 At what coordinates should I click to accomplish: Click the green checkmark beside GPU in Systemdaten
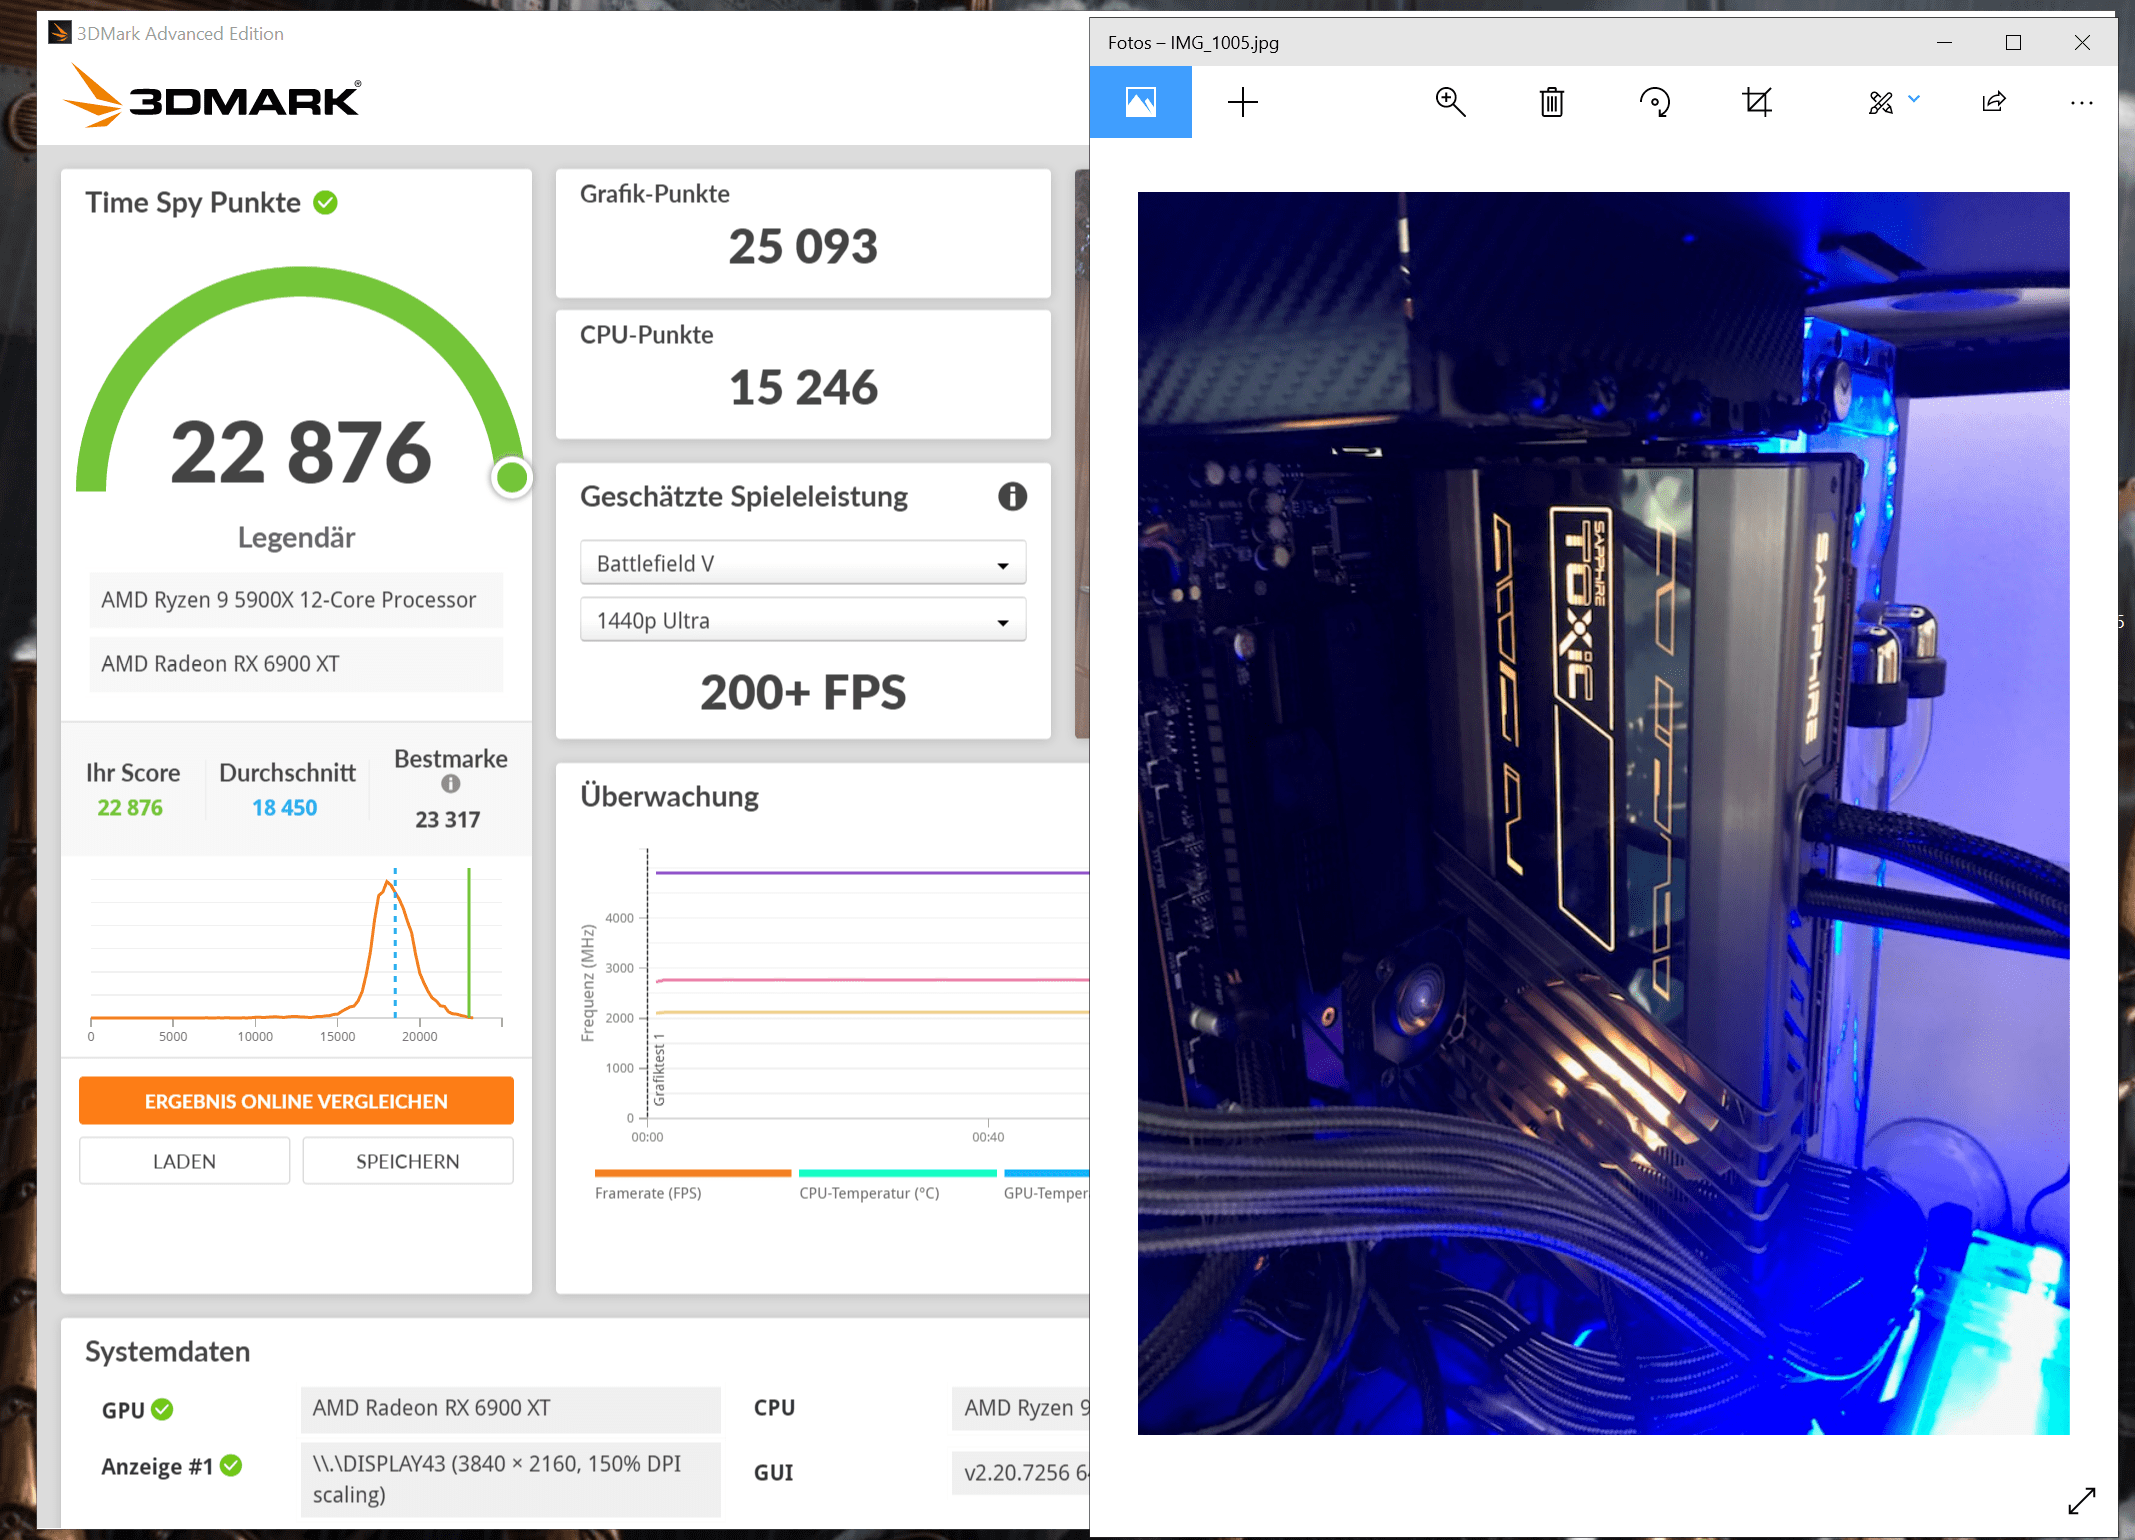(x=162, y=1409)
